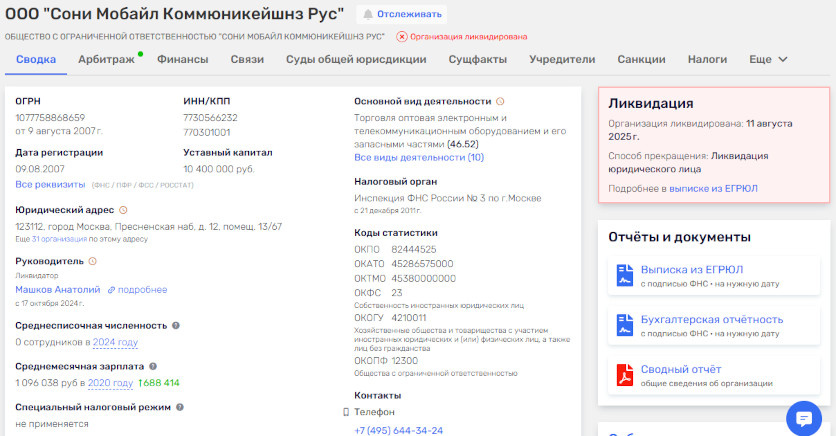Viewport: 836px width, 436px height.
Task: Open Машков Анатолий profile link
Action: point(58,289)
